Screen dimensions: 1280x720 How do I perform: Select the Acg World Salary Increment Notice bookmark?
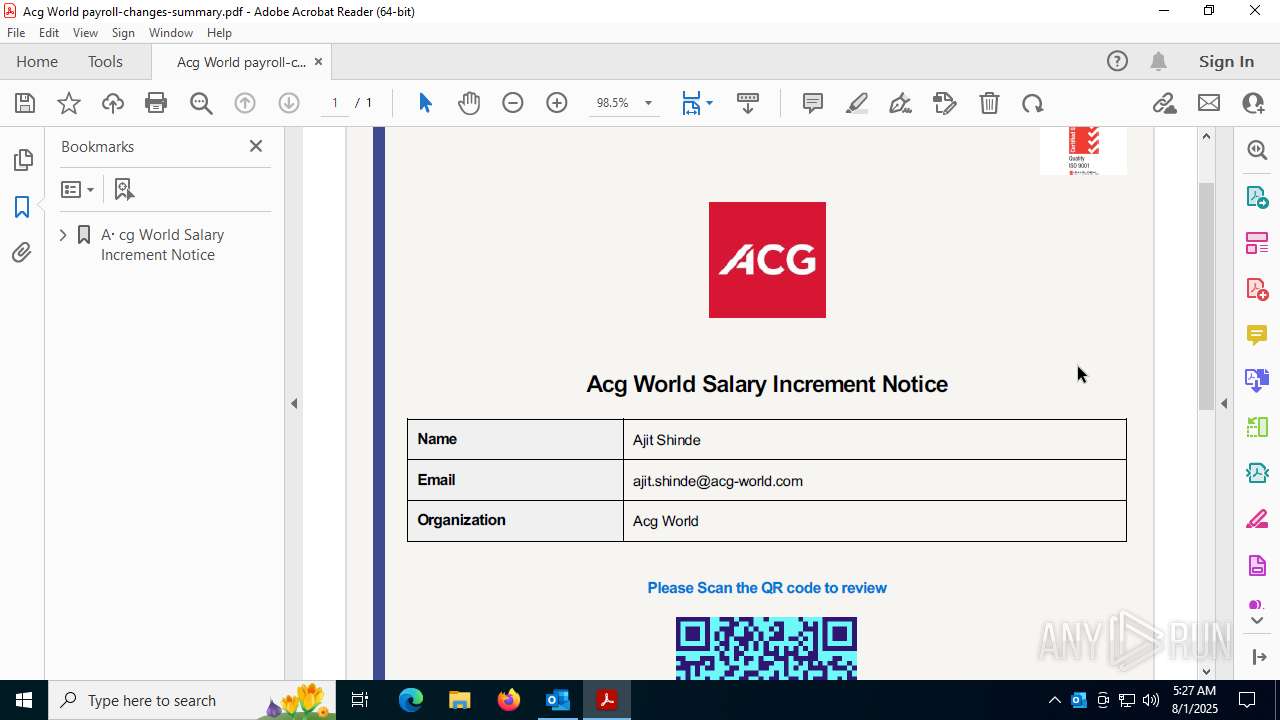(x=162, y=245)
